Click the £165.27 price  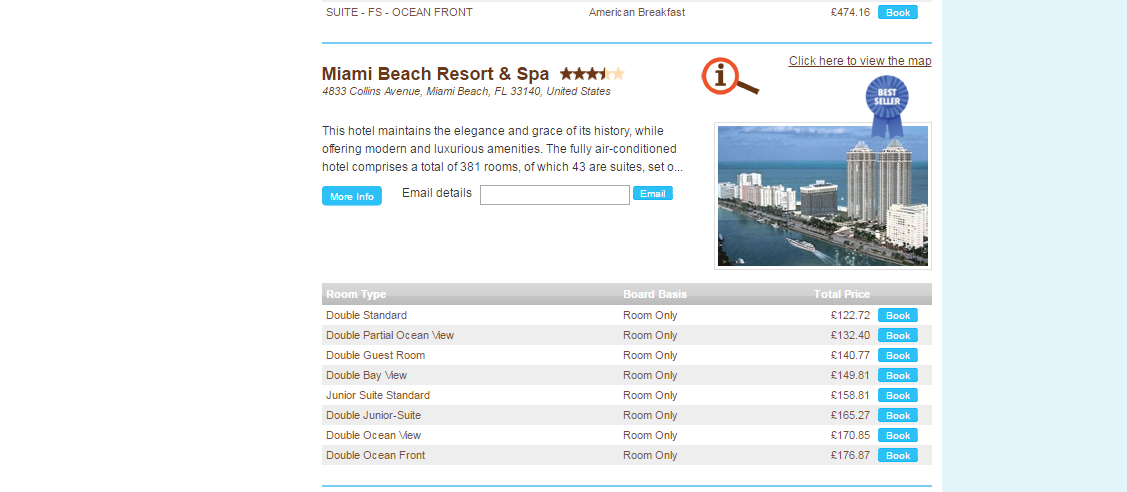pyautogui.click(x=850, y=415)
